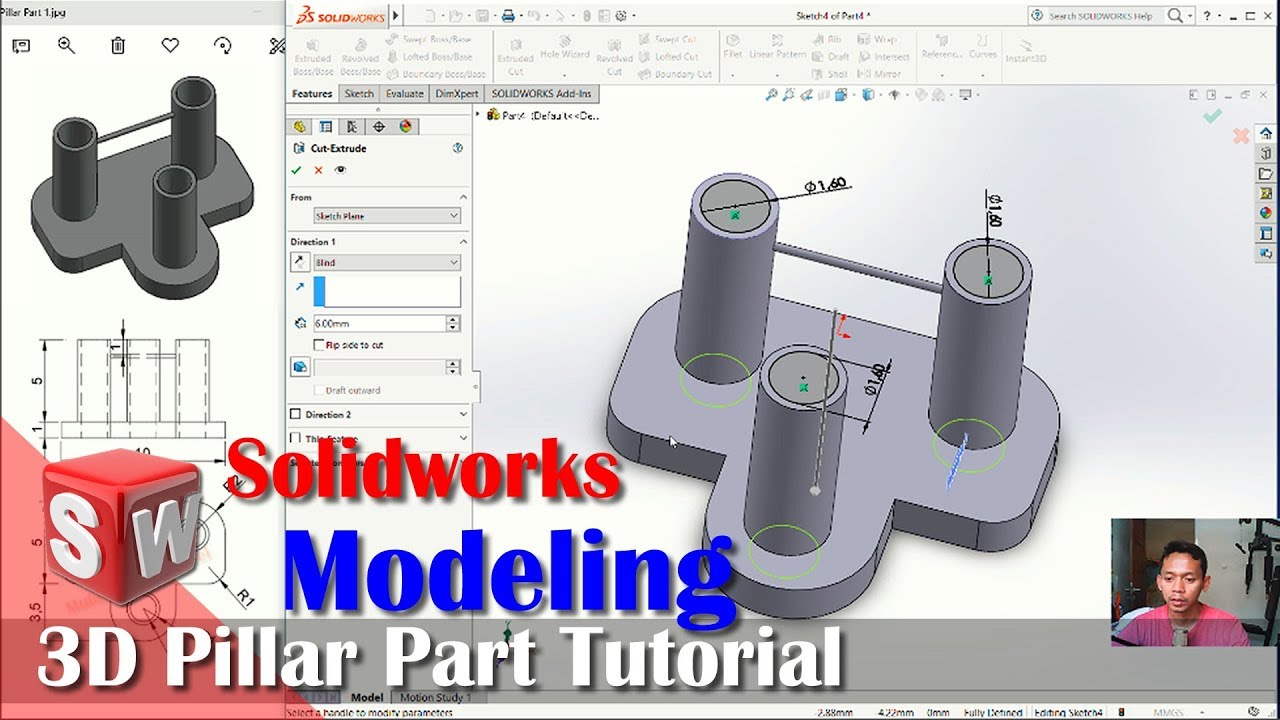Viewport: 1280px width, 720px height.
Task: Click Reverse Direction button beside Blind
Action: point(299,262)
